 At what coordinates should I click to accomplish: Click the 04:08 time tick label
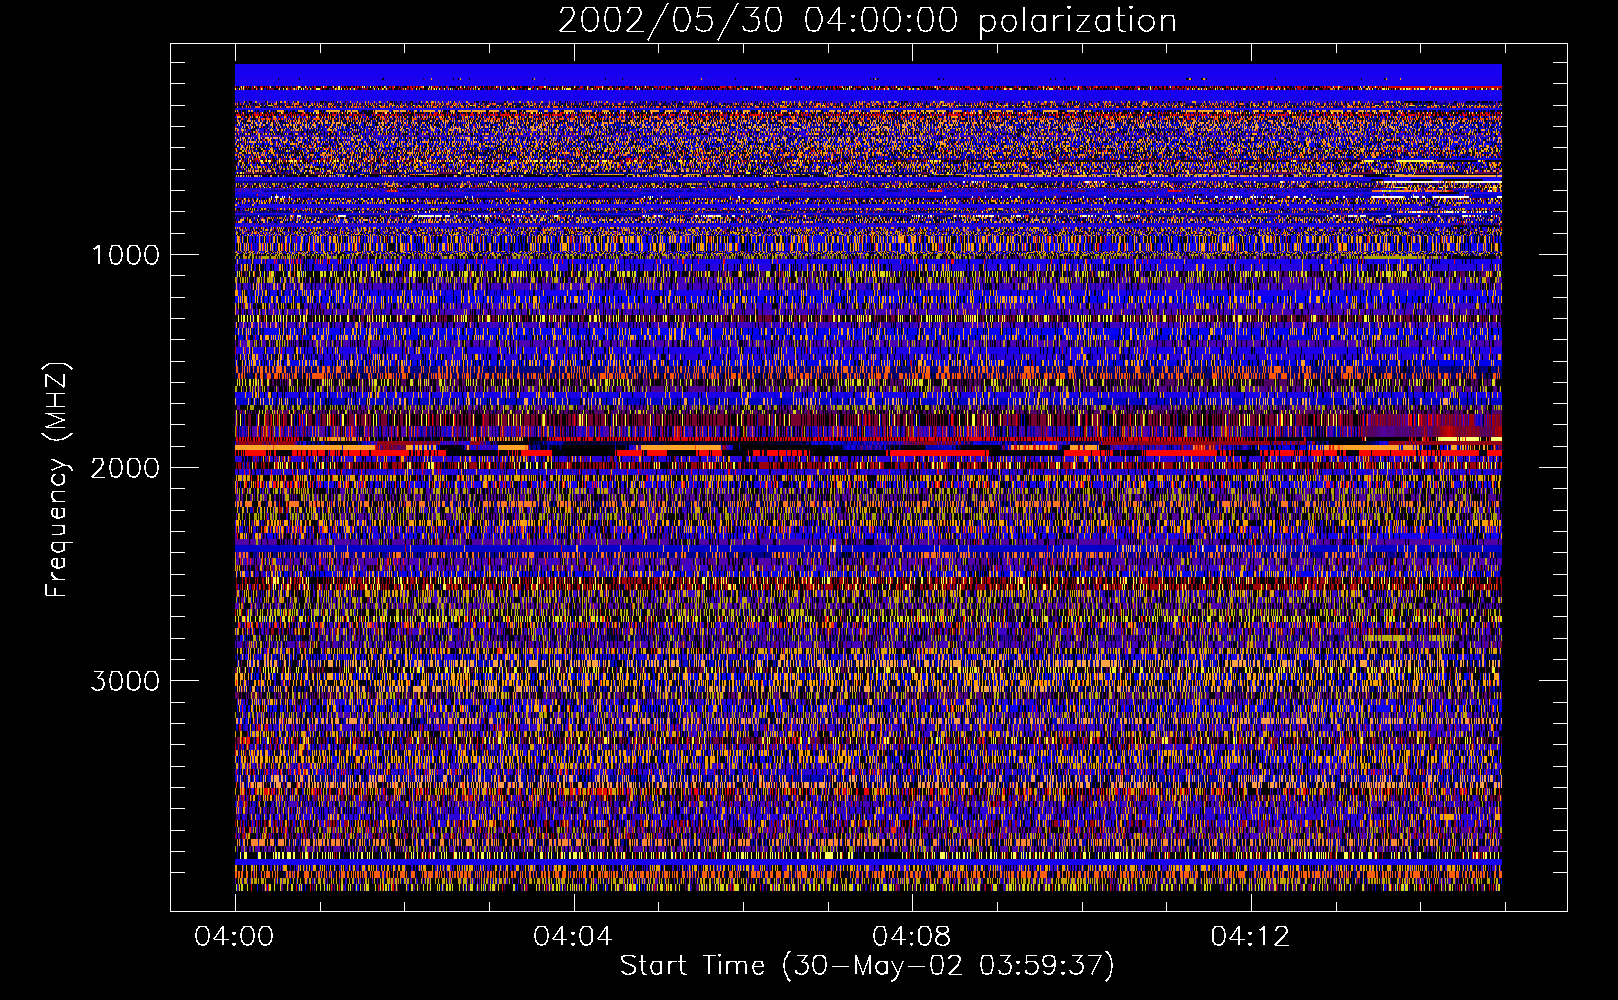click(x=911, y=937)
